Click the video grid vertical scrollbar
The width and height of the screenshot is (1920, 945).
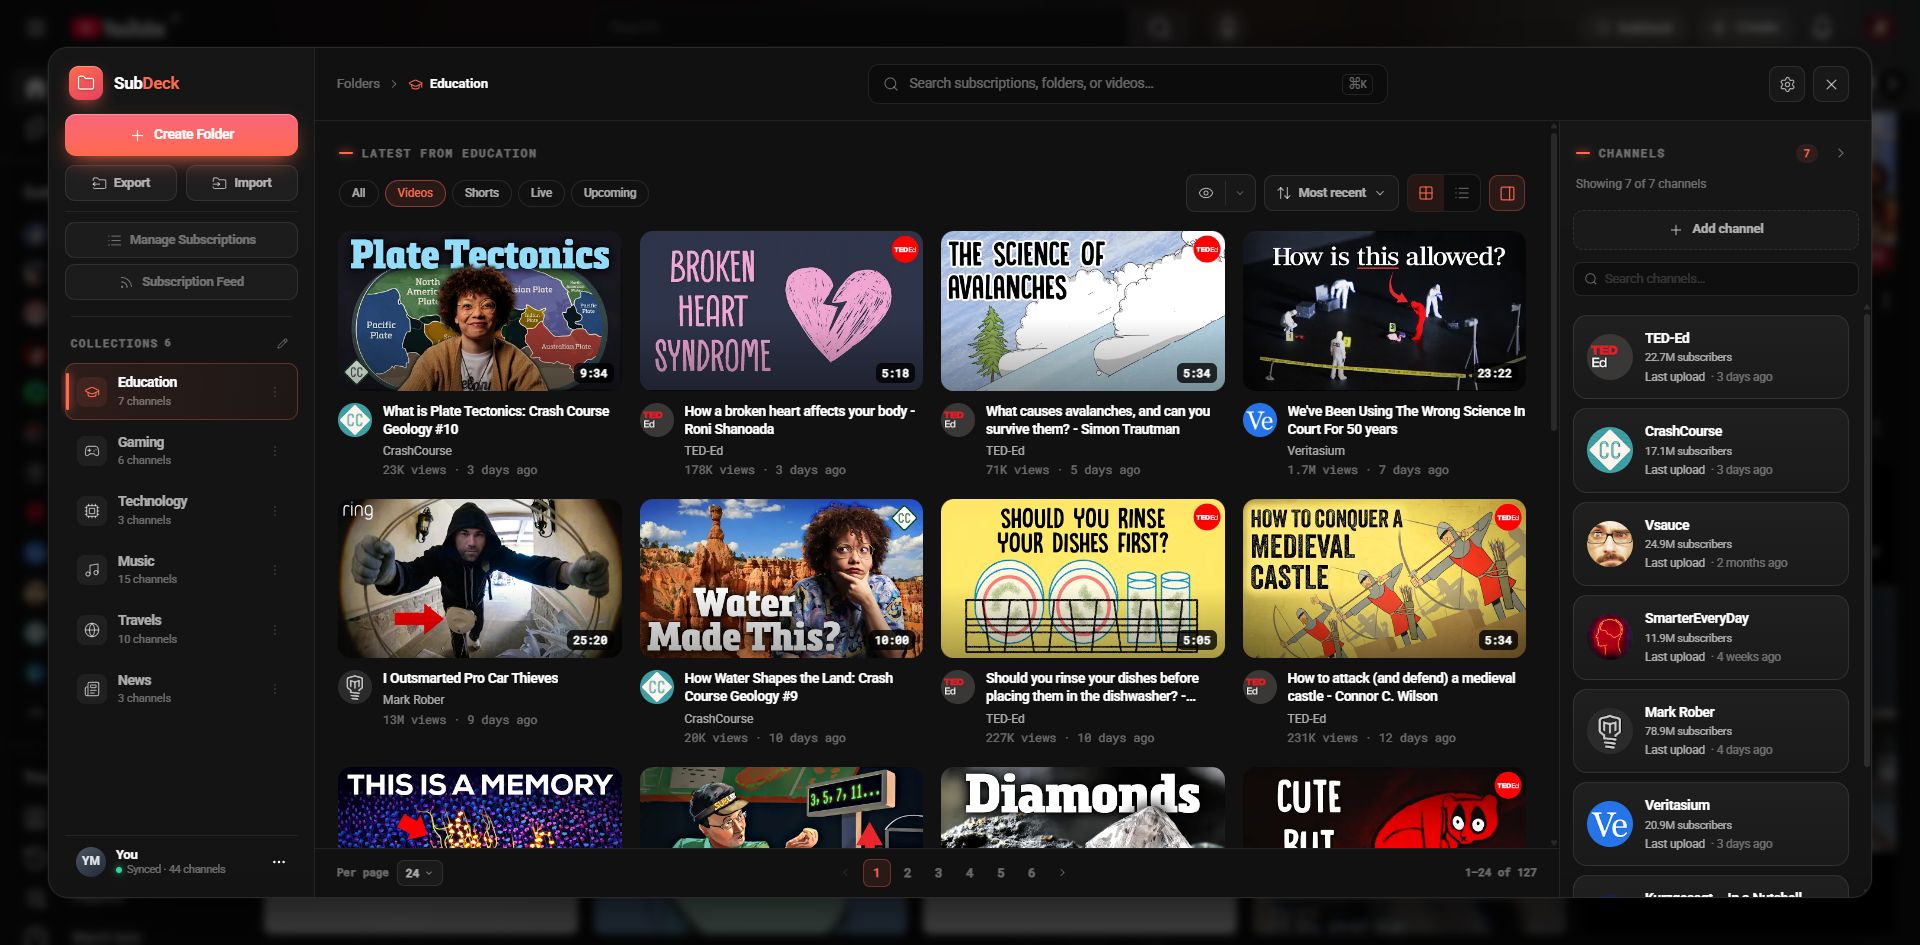1553,280
